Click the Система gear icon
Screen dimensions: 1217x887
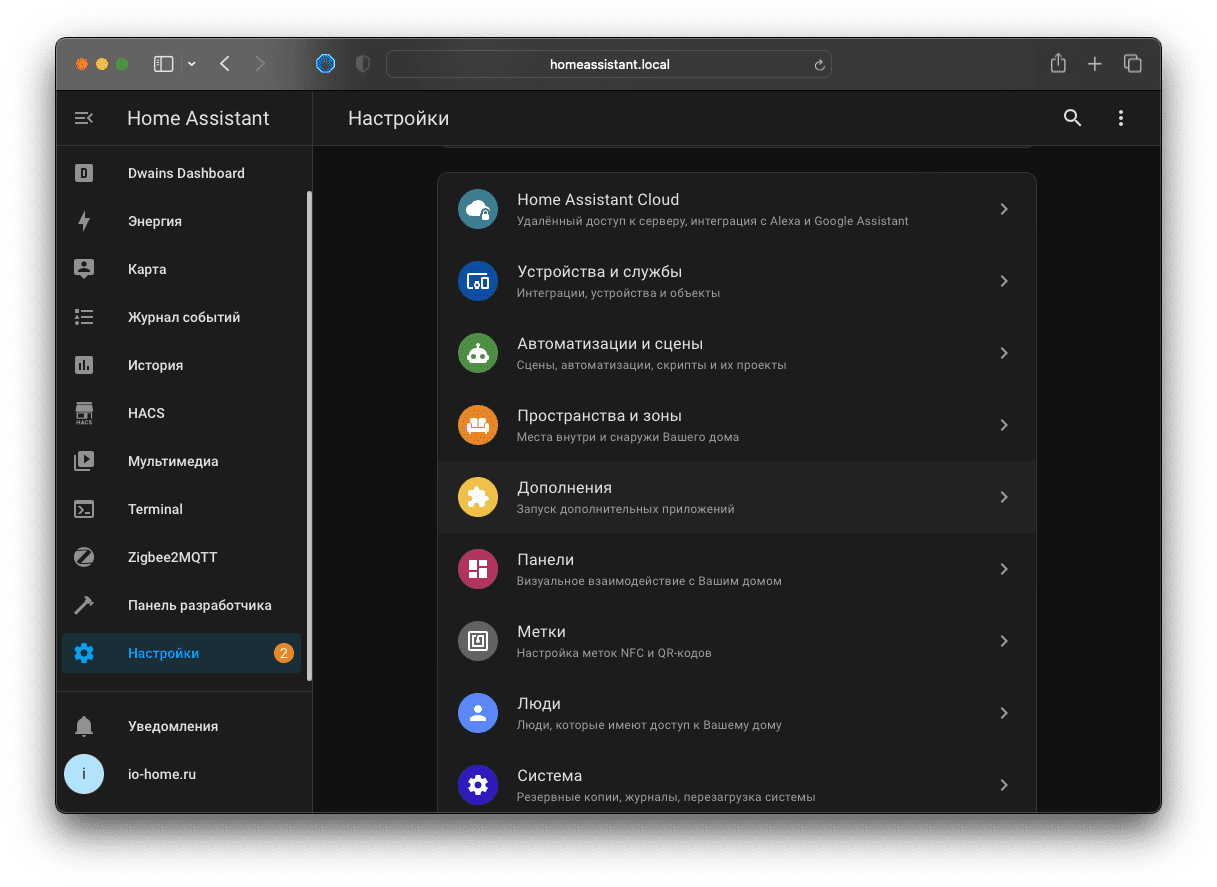pos(478,785)
